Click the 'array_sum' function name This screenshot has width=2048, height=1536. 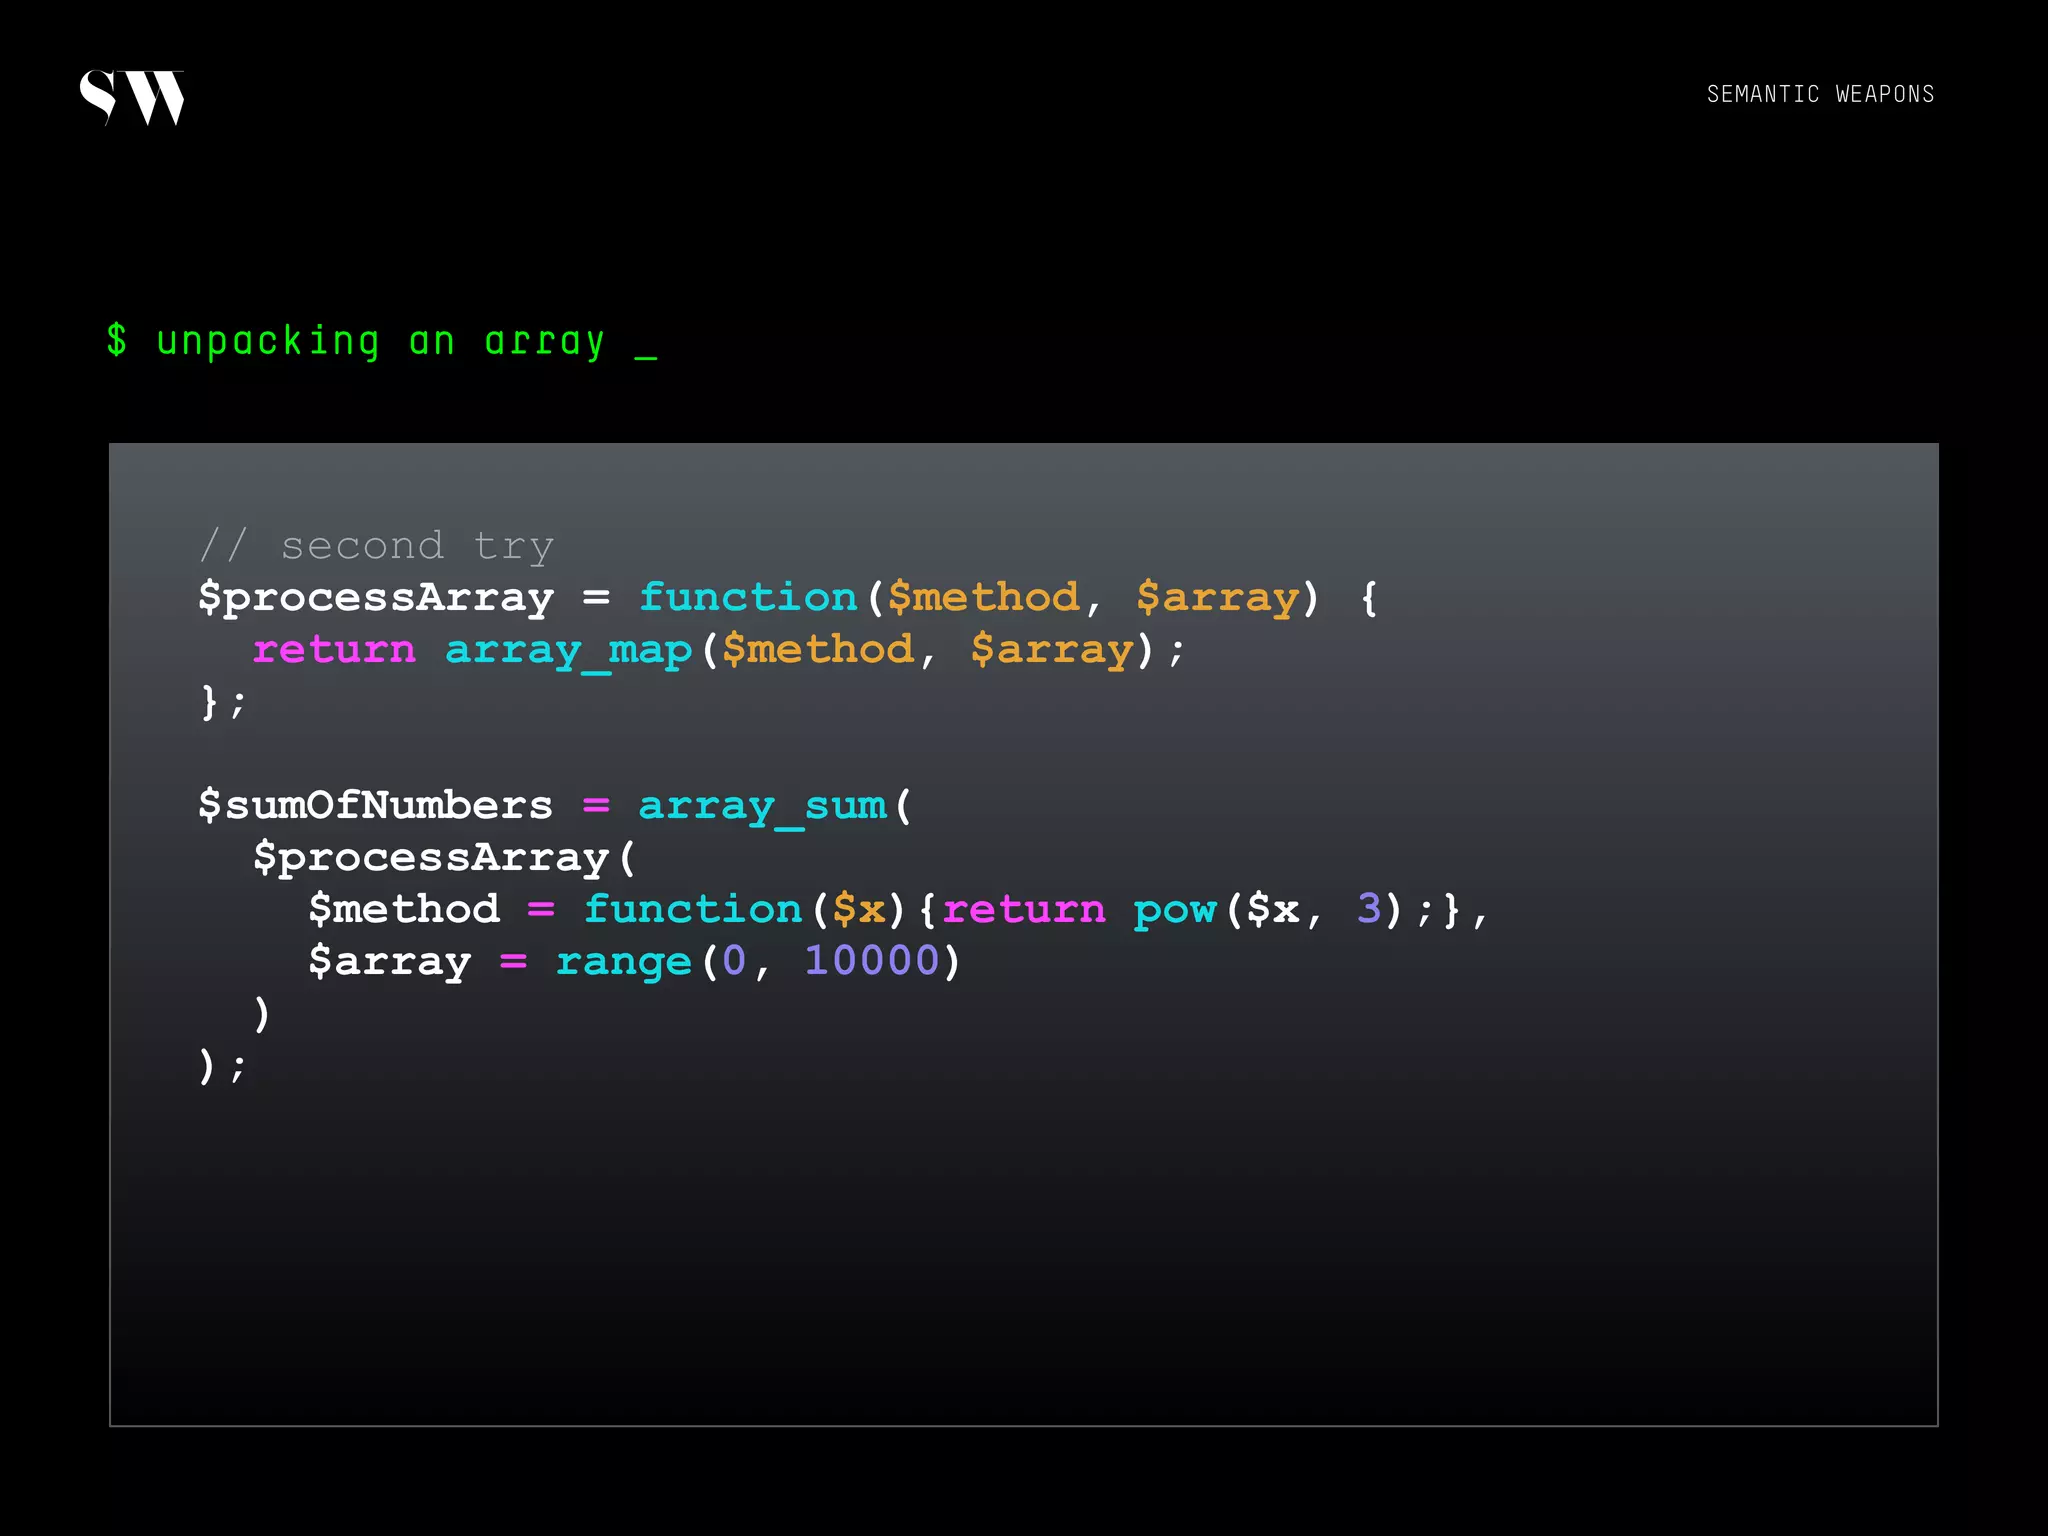[763, 806]
